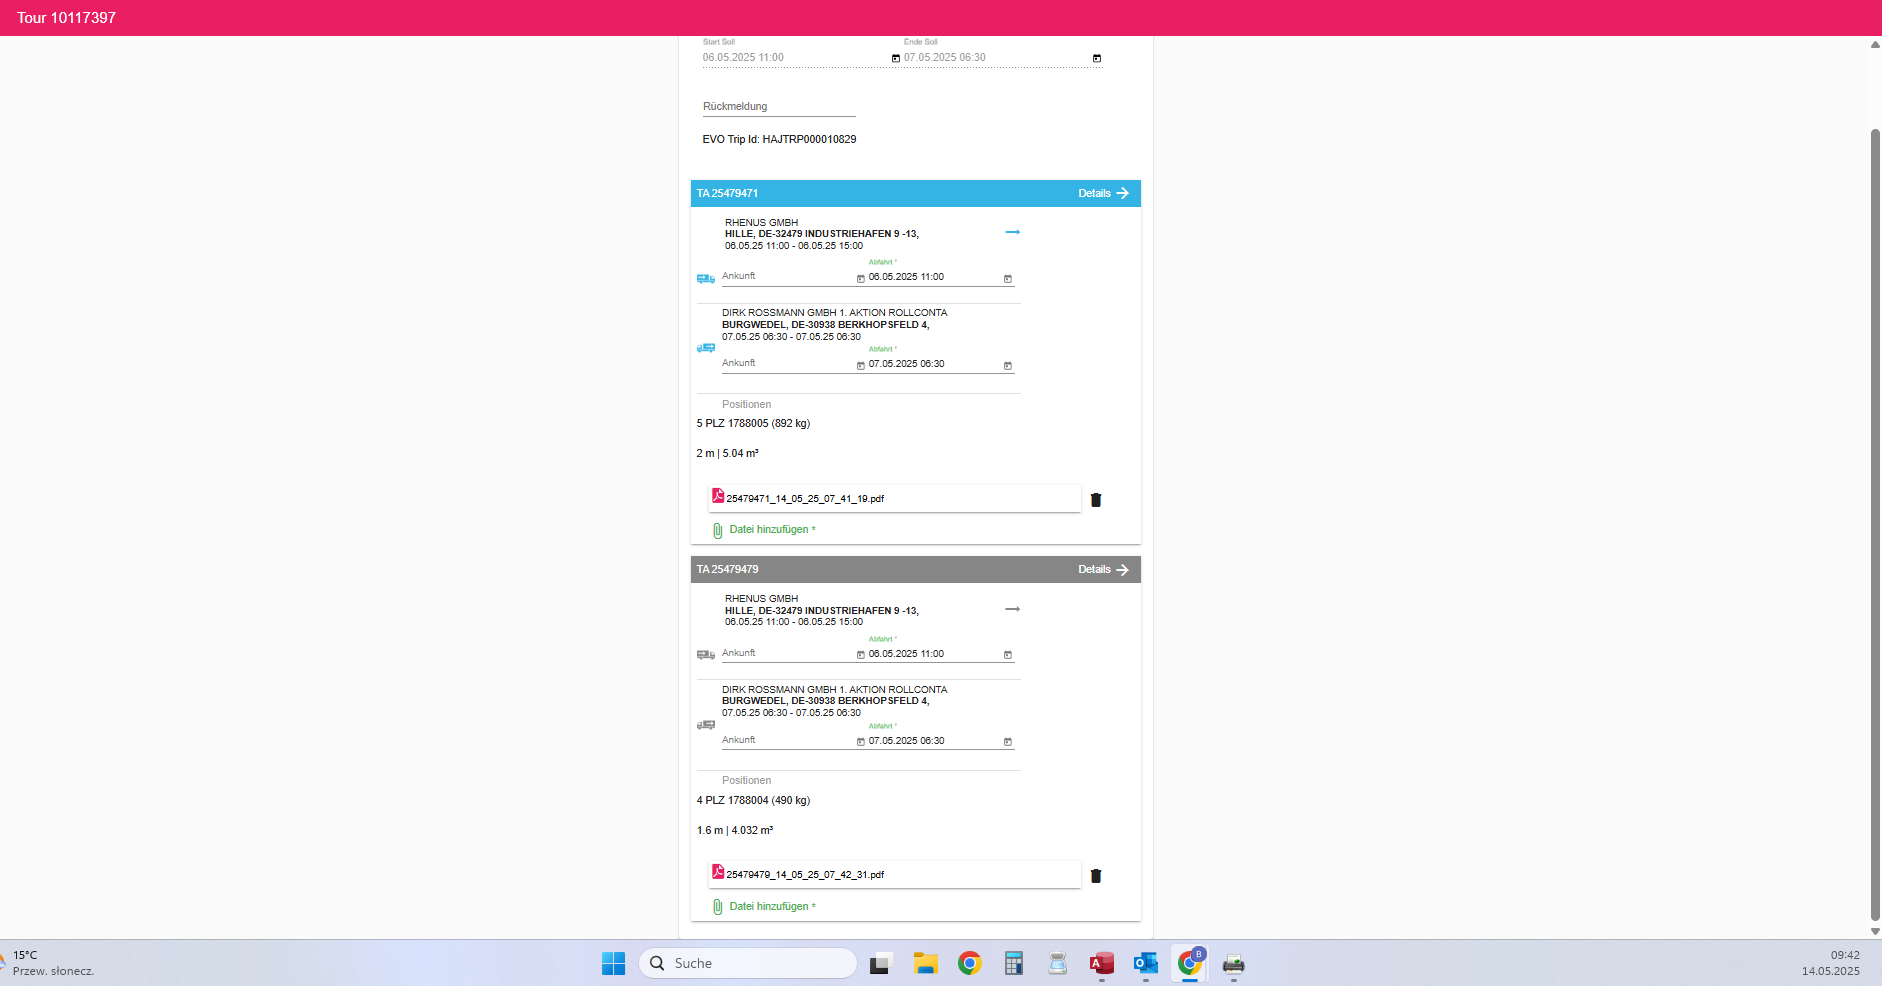The height and width of the screenshot is (986, 1882).
Task: Open the scanner app in taskbar
Action: pos(1057,964)
